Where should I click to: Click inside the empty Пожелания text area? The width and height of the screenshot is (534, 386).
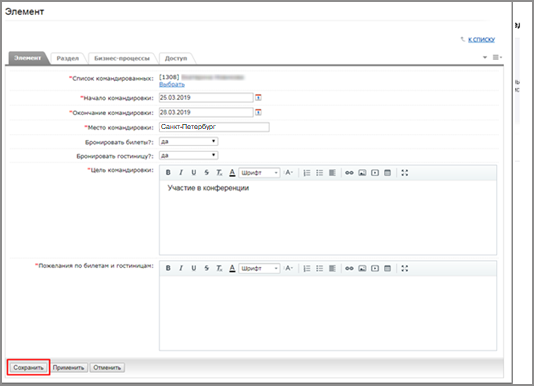[x=328, y=313]
